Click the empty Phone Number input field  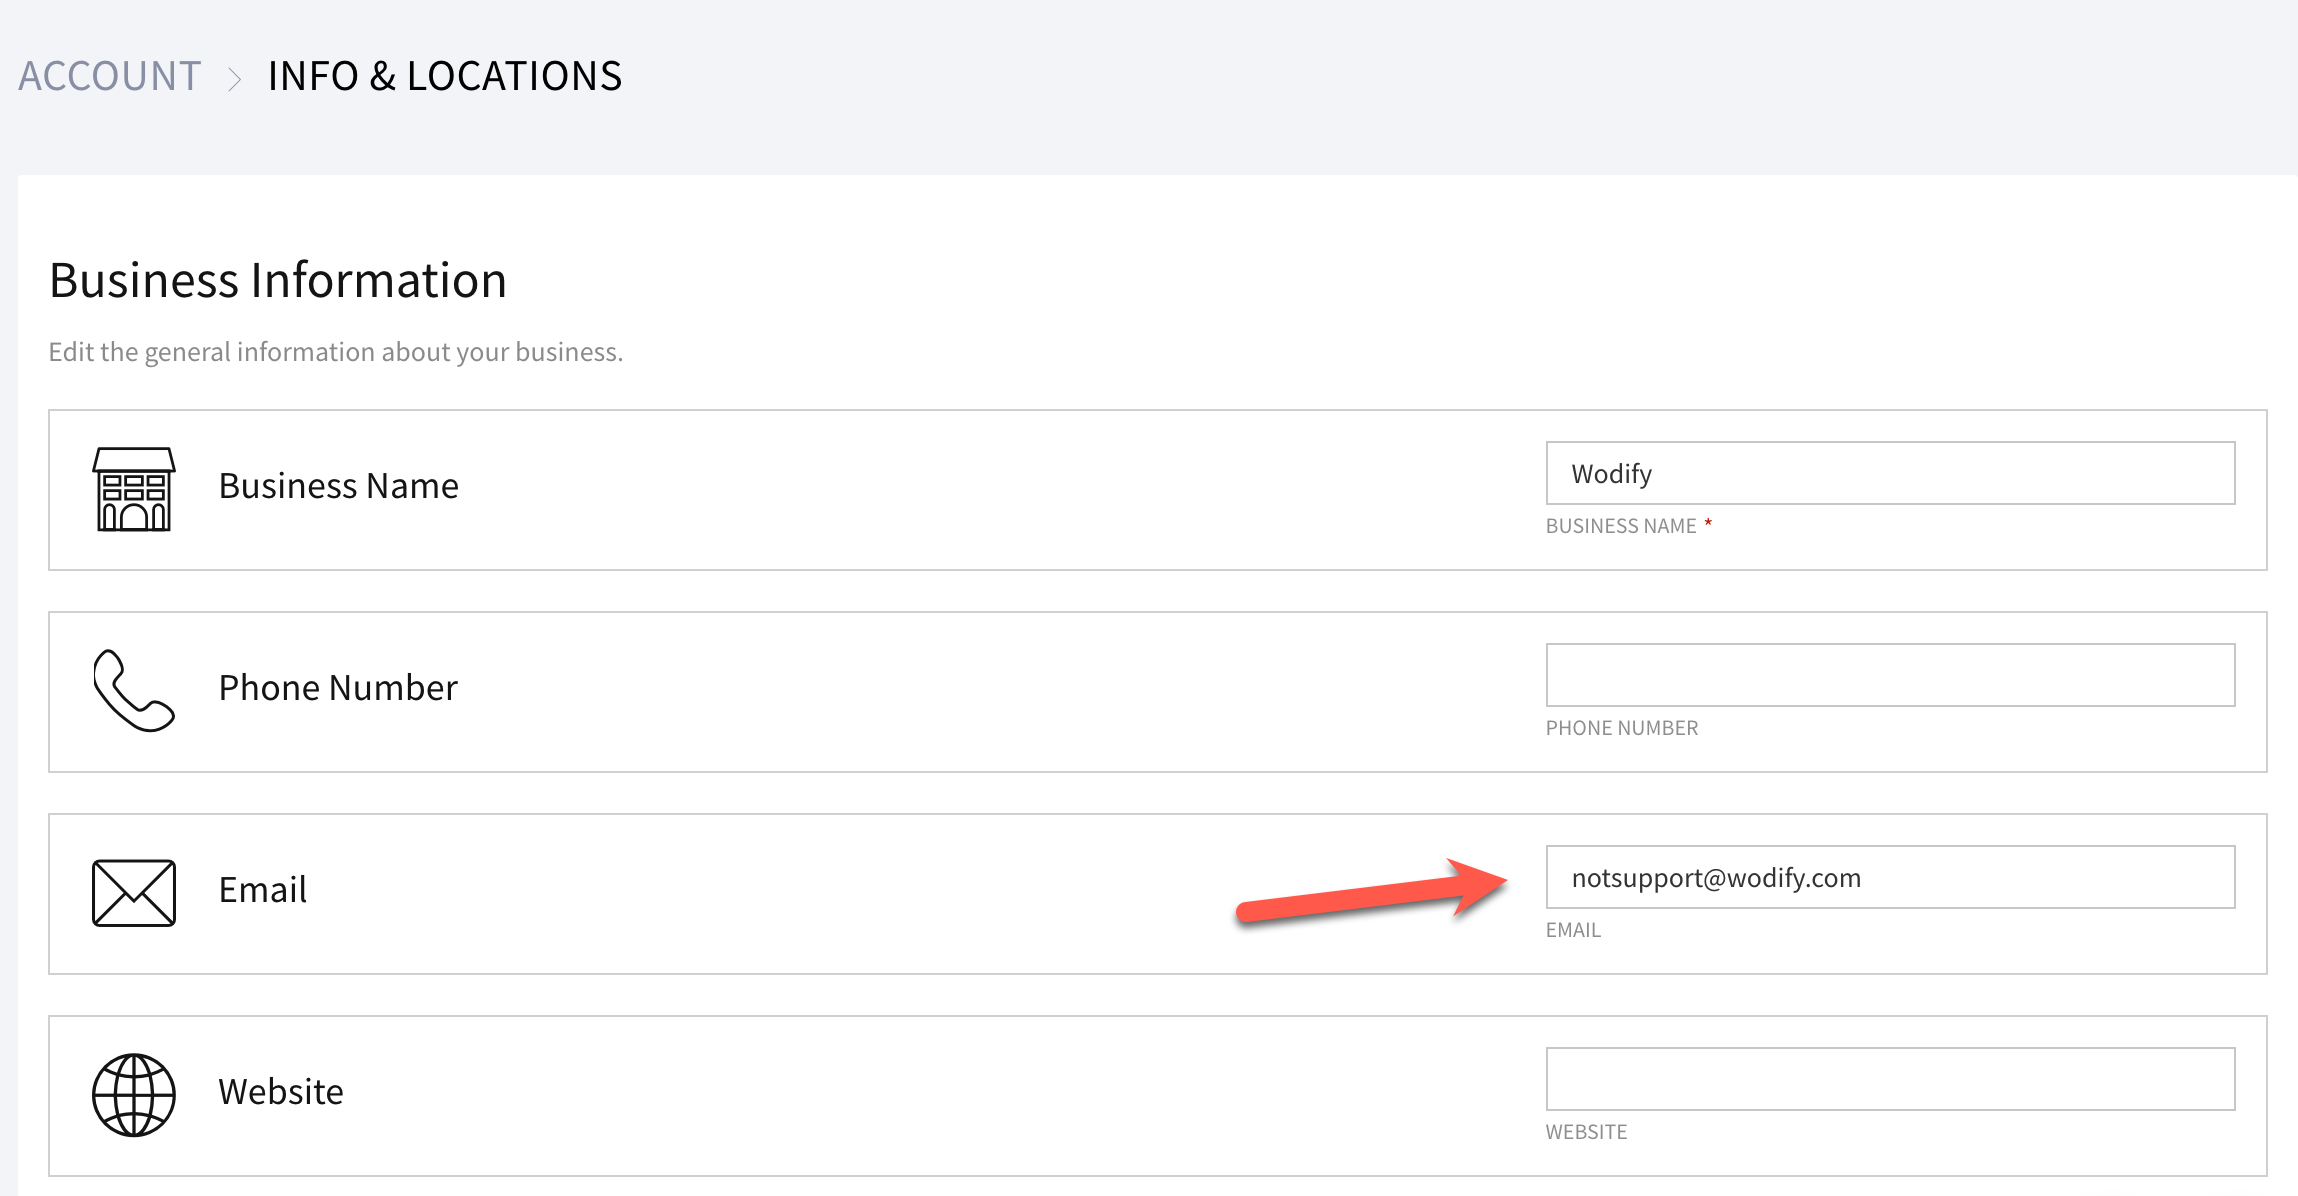(x=1890, y=675)
